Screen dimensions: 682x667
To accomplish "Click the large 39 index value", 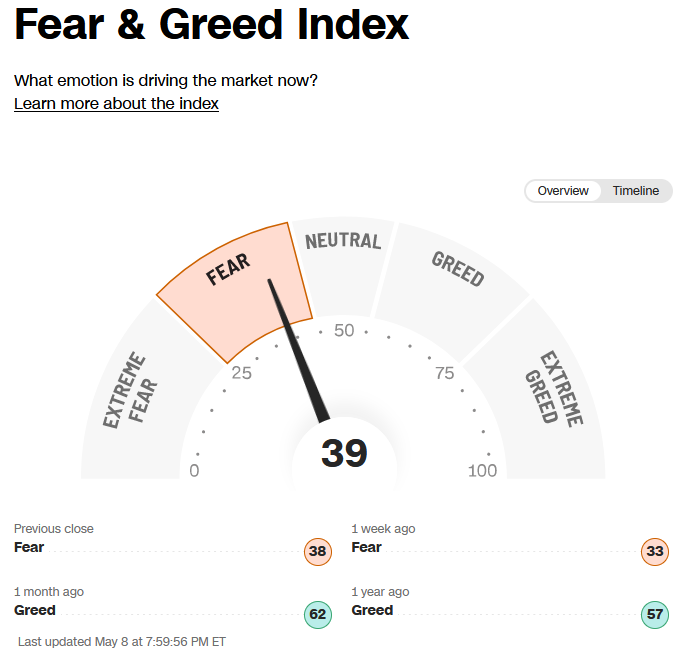I will click(344, 453).
